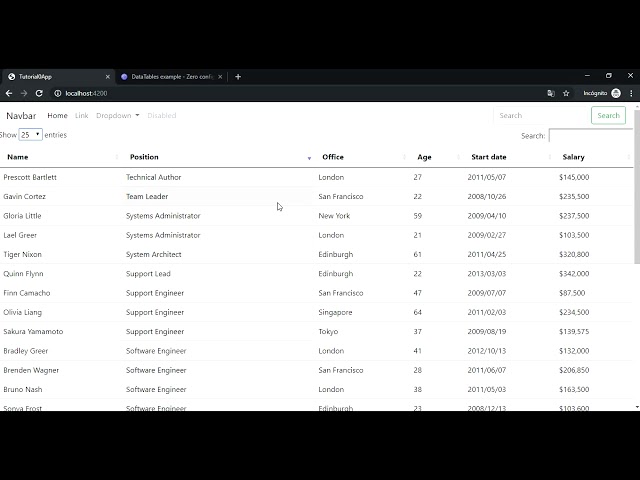Focus the table Search filter field

pyautogui.click(x=591, y=136)
